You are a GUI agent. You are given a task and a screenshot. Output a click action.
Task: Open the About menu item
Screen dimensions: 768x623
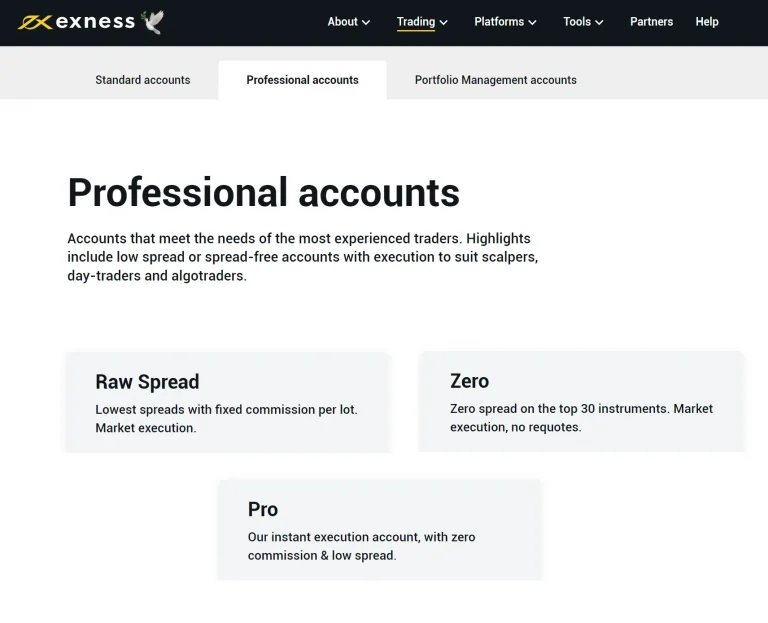click(x=342, y=22)
